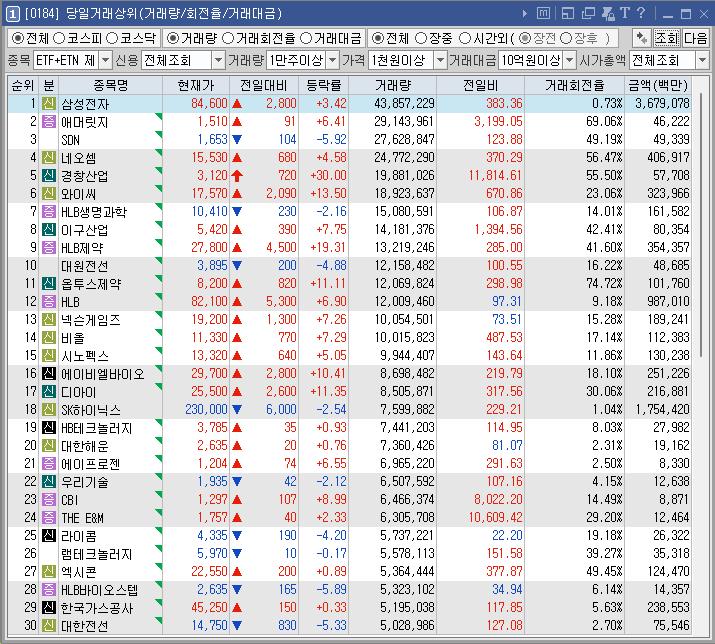This screenshot has width=715, height=644.
Task: Open stock 넥슨게임즈 in the list
Action: coord(91,320)
